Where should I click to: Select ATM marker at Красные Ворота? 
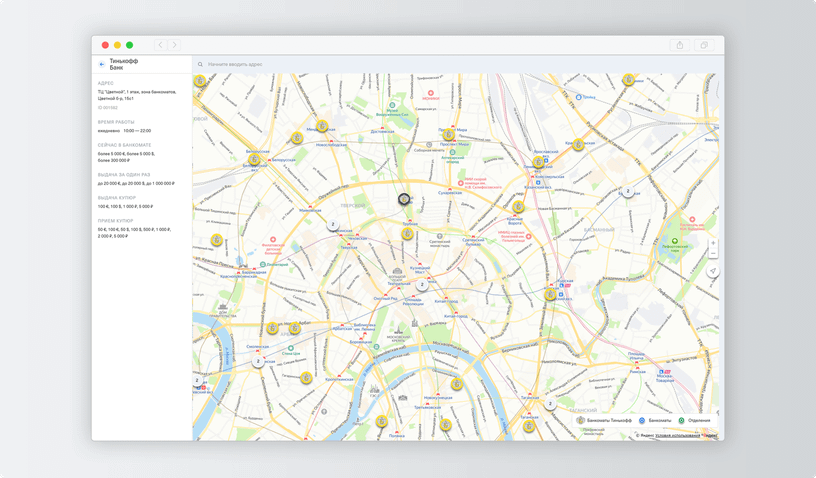(x=518, y=207)
